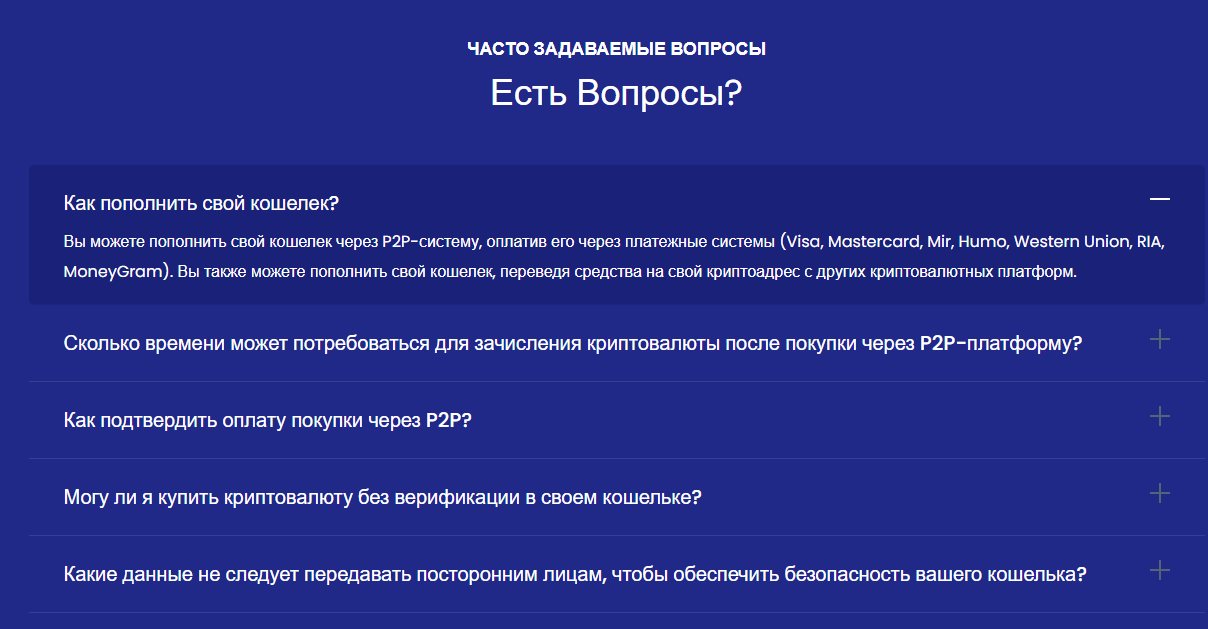Open question about buying crypto without verification

382,497
